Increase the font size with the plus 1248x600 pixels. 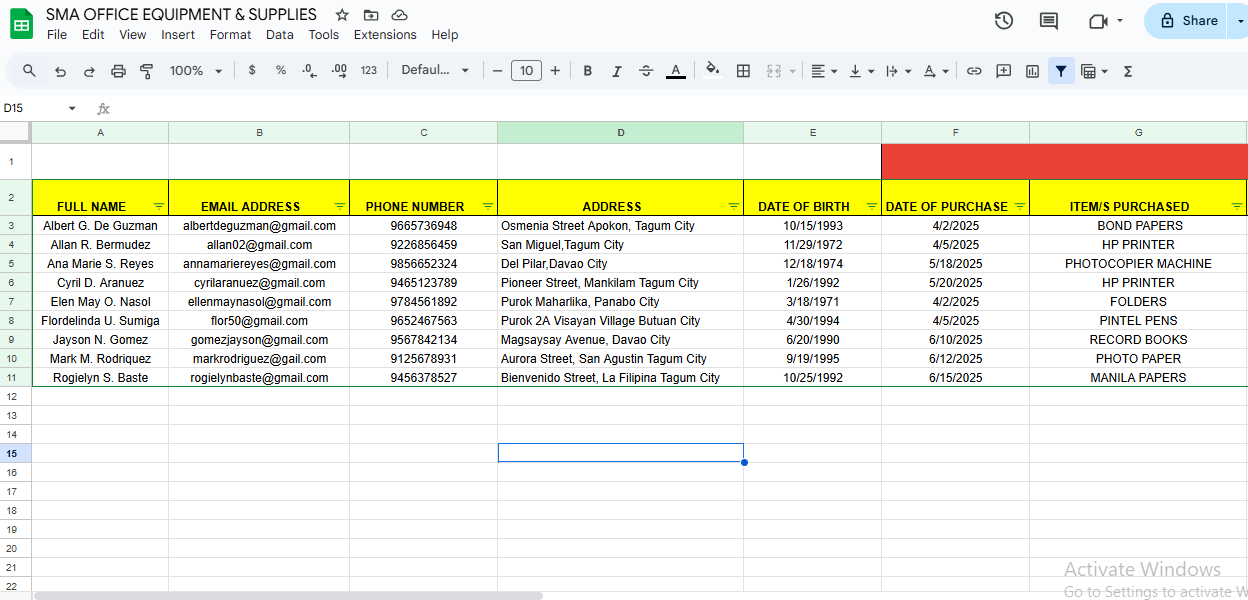(x=555, y=71)
